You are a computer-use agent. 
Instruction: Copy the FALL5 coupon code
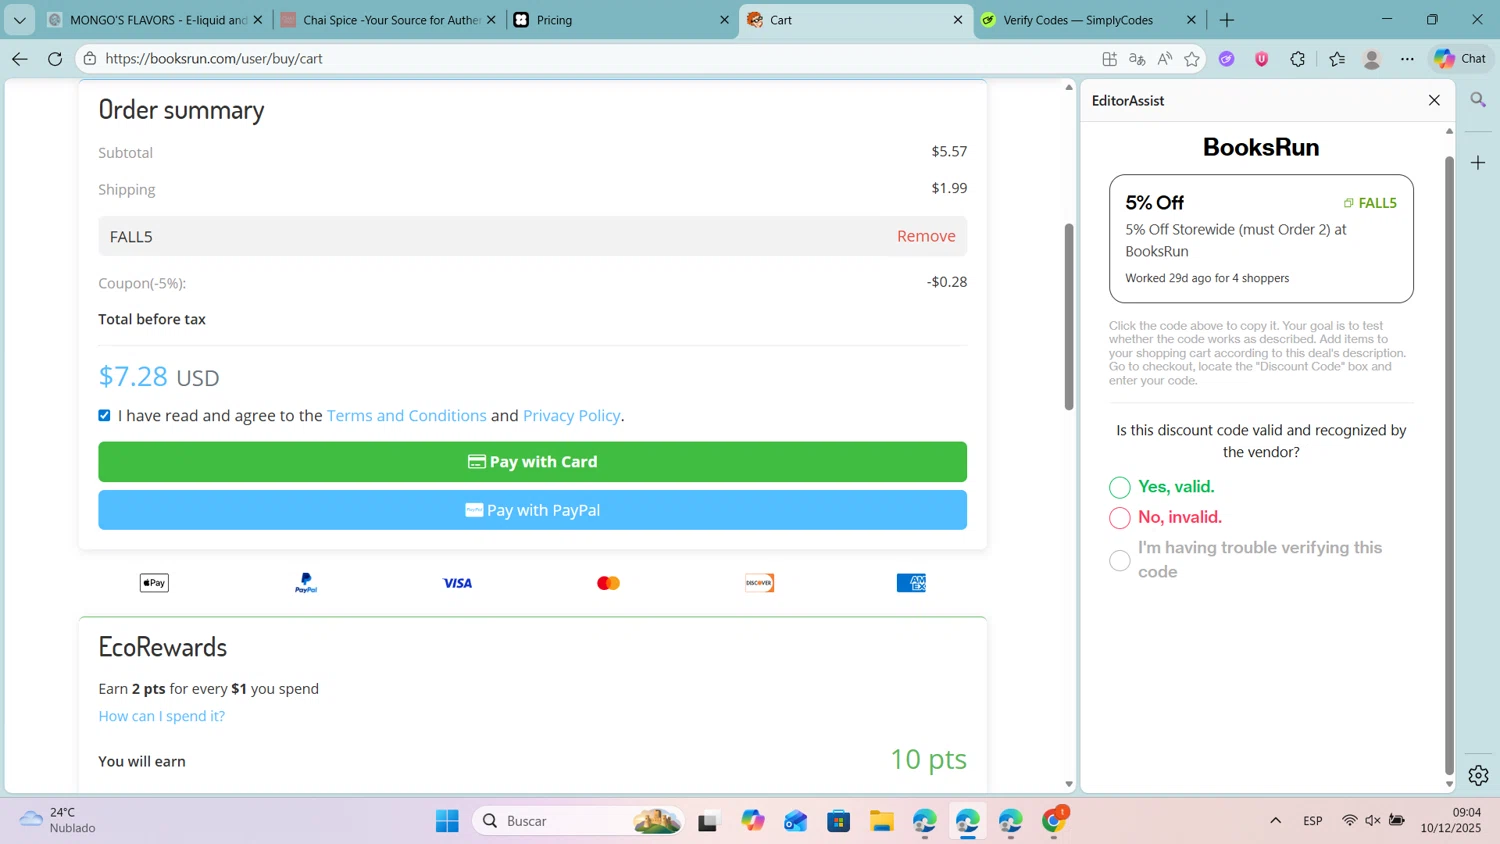[1370, 203]
